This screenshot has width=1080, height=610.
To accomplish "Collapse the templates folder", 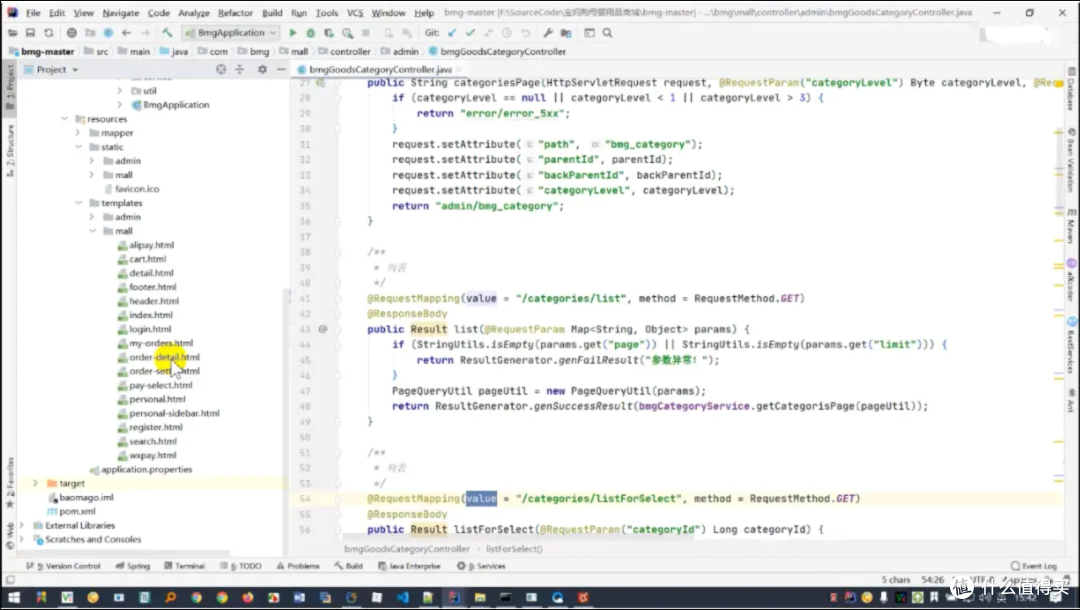I will coord(79,203).
